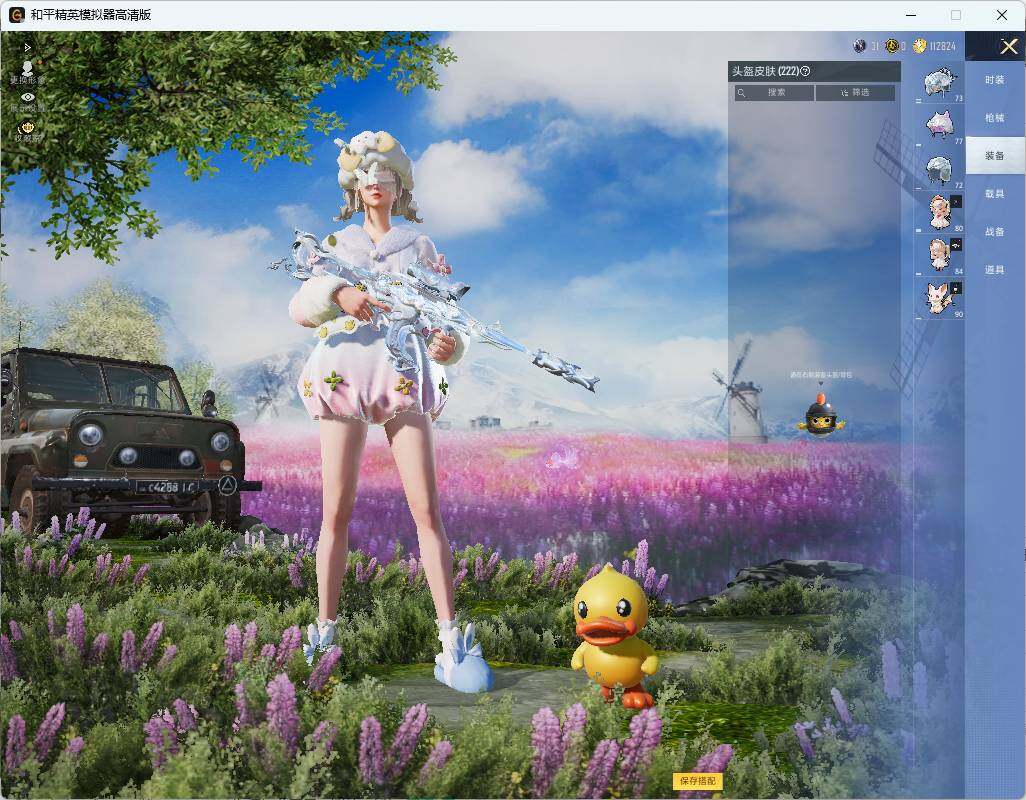
Task: Select pink pig helmet thumbnail numbered 77
Action: coord(940,126)
